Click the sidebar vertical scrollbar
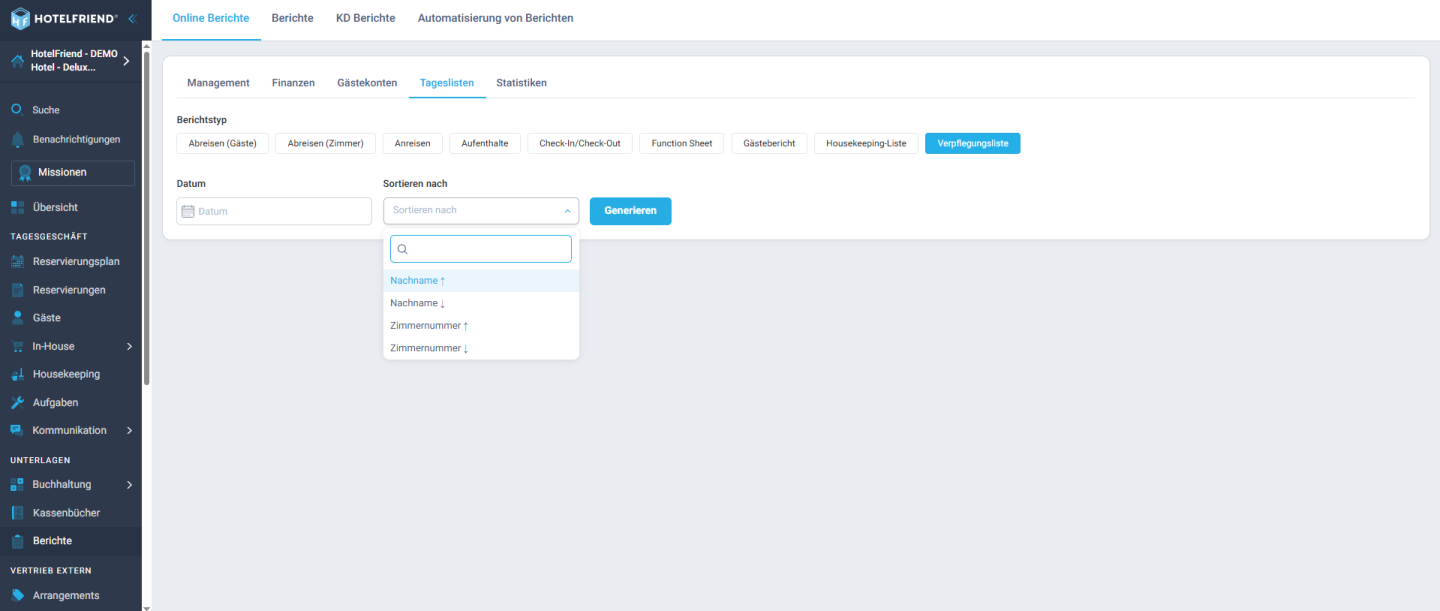This screenshot has height=611, width=1440. pos(147,220)
